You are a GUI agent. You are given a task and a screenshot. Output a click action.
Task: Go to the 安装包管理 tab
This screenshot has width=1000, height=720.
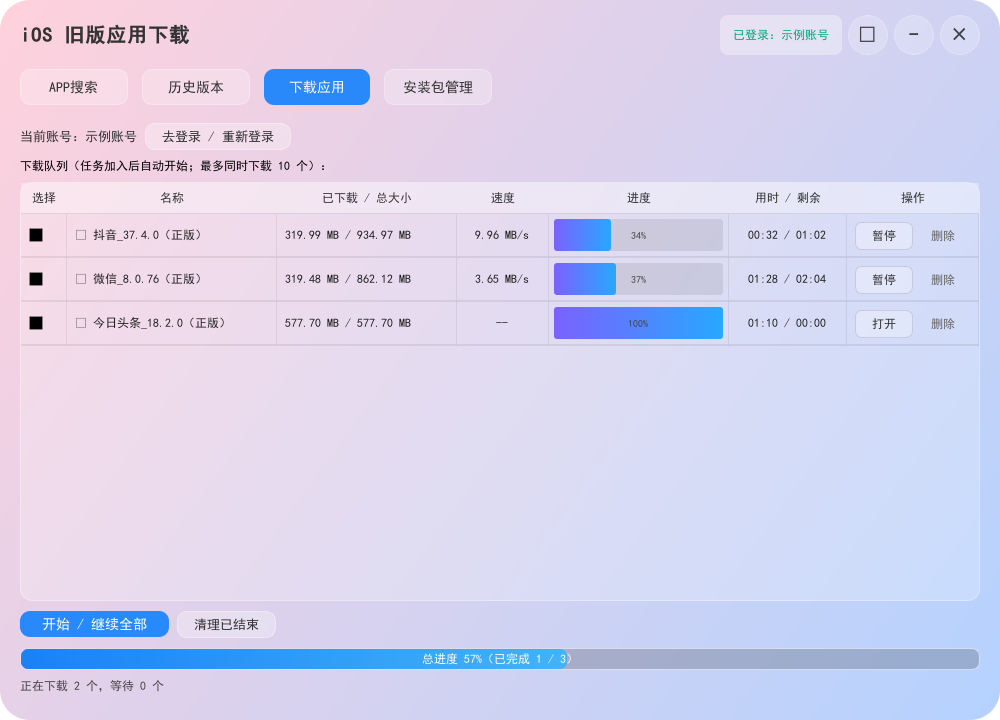click(x=438, y=87)
